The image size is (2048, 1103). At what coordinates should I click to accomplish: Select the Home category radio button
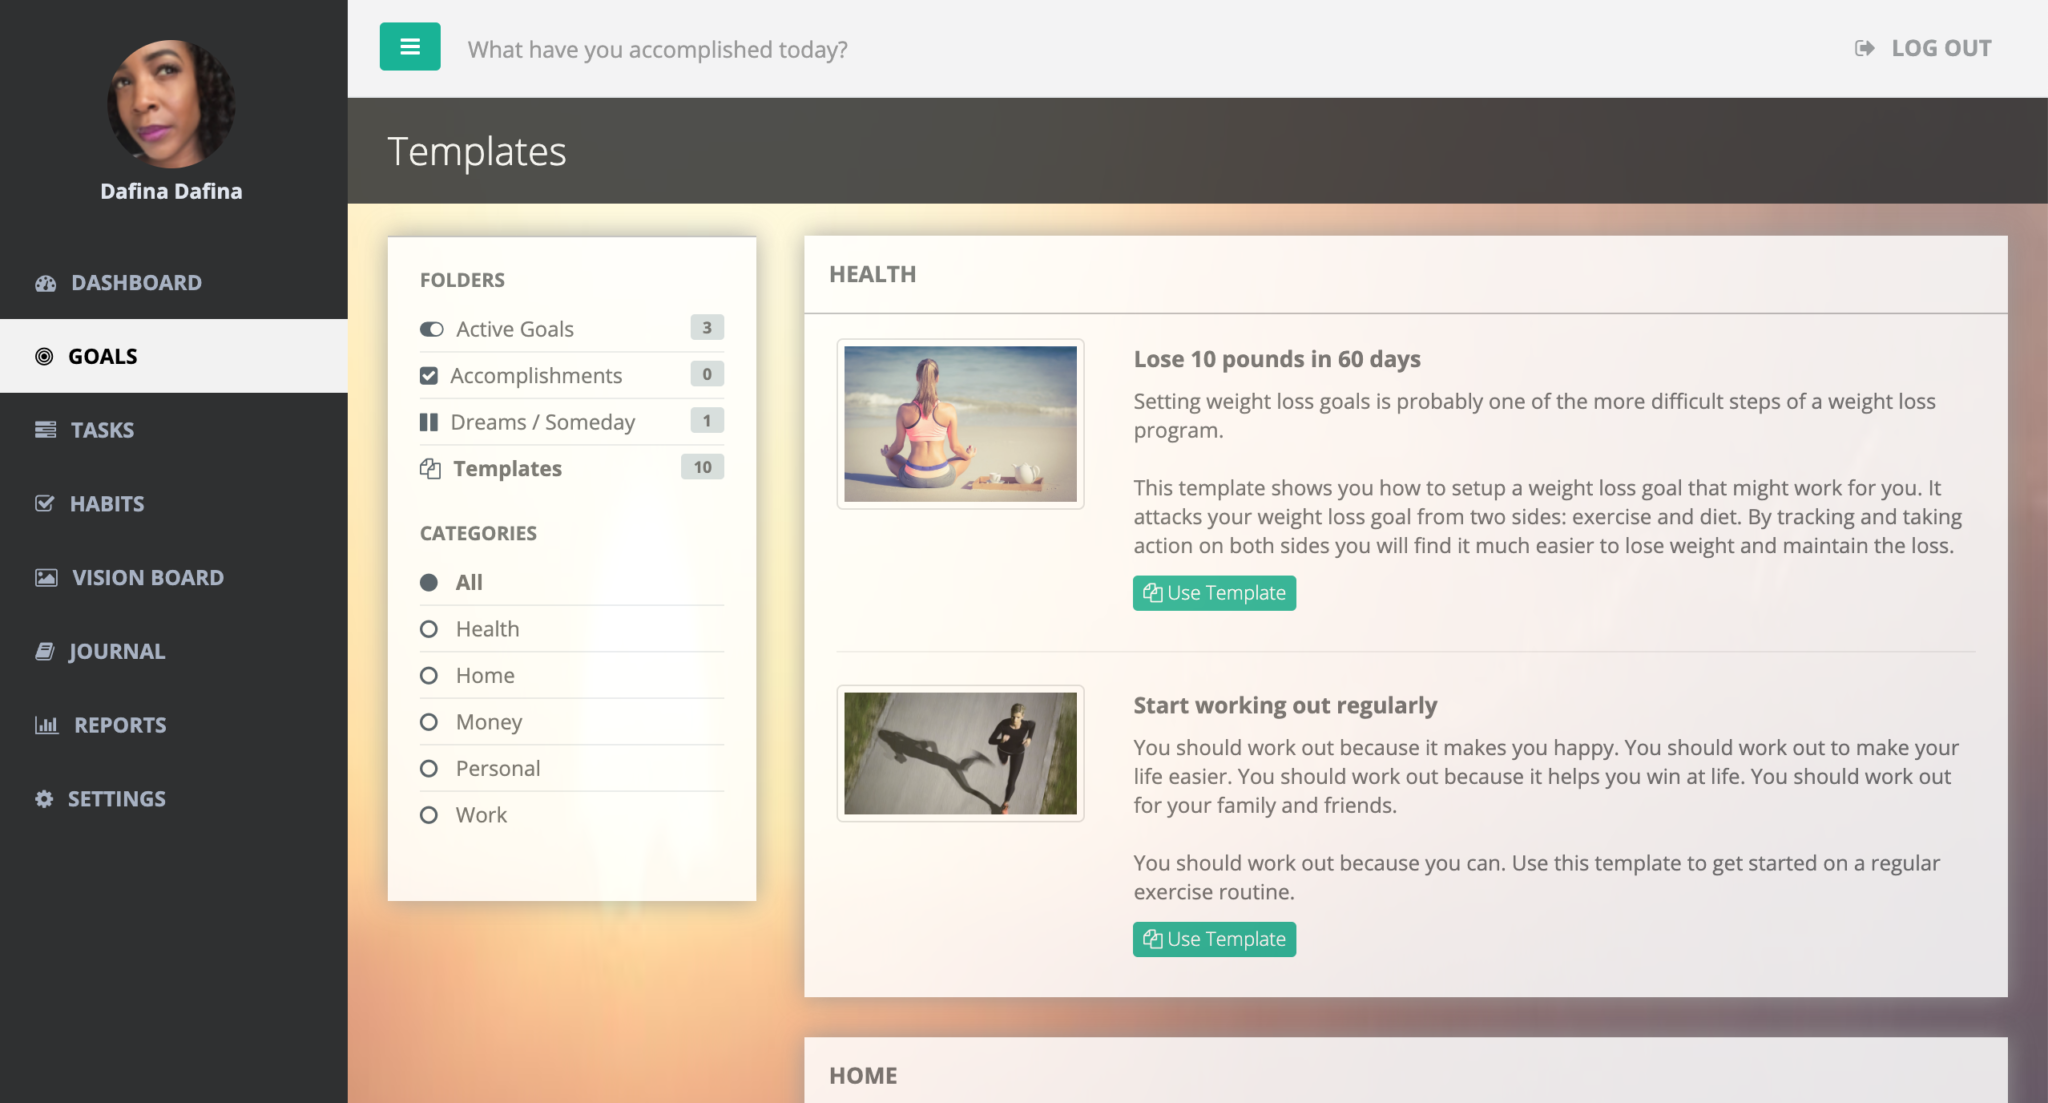(429, 676)
